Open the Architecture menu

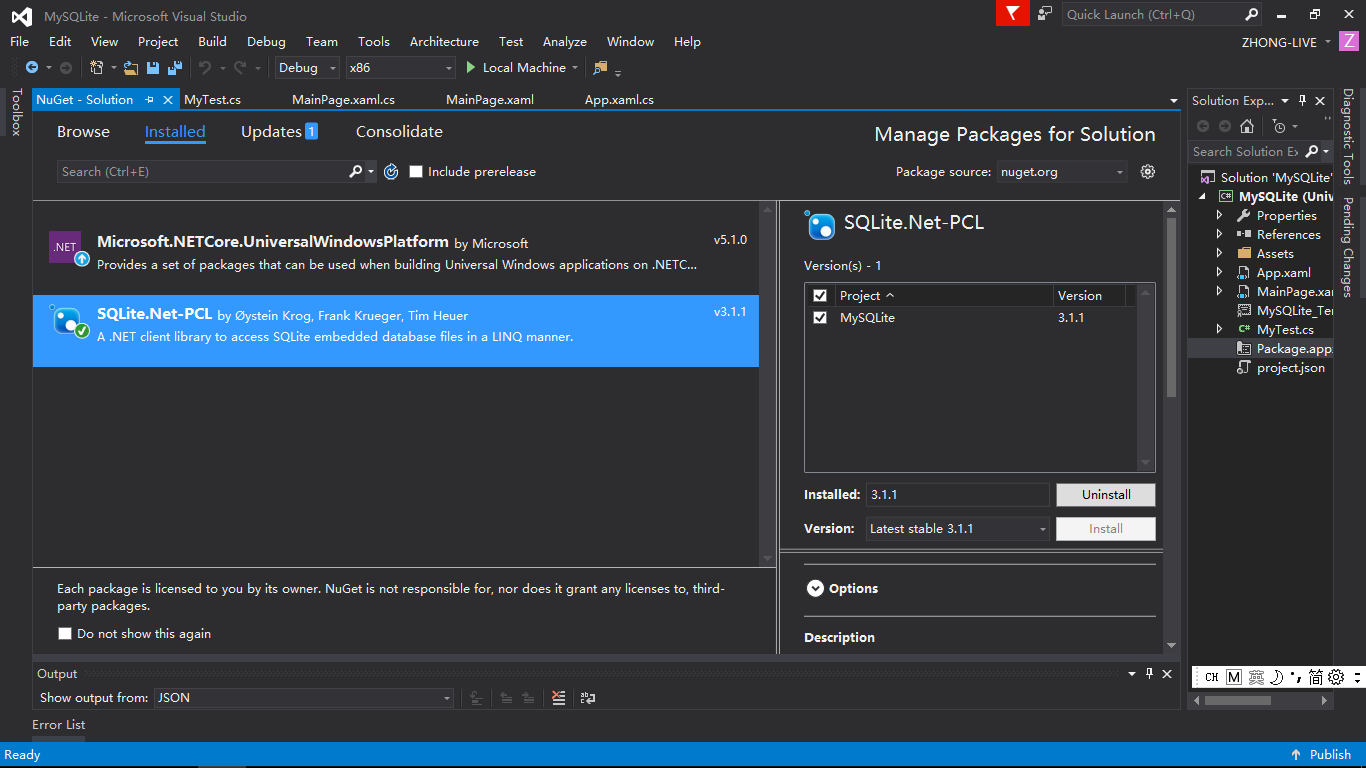pyautogui.click(x=444, y=42)
